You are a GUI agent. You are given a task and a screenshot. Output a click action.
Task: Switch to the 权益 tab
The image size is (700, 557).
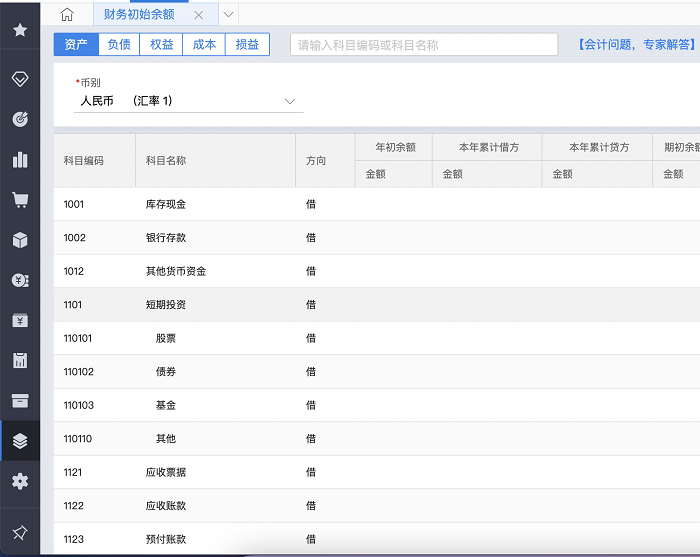click(x=162, y=45)
